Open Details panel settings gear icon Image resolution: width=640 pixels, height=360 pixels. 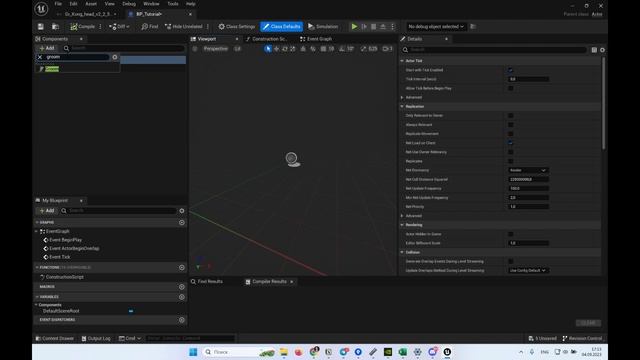click(602, 50)
